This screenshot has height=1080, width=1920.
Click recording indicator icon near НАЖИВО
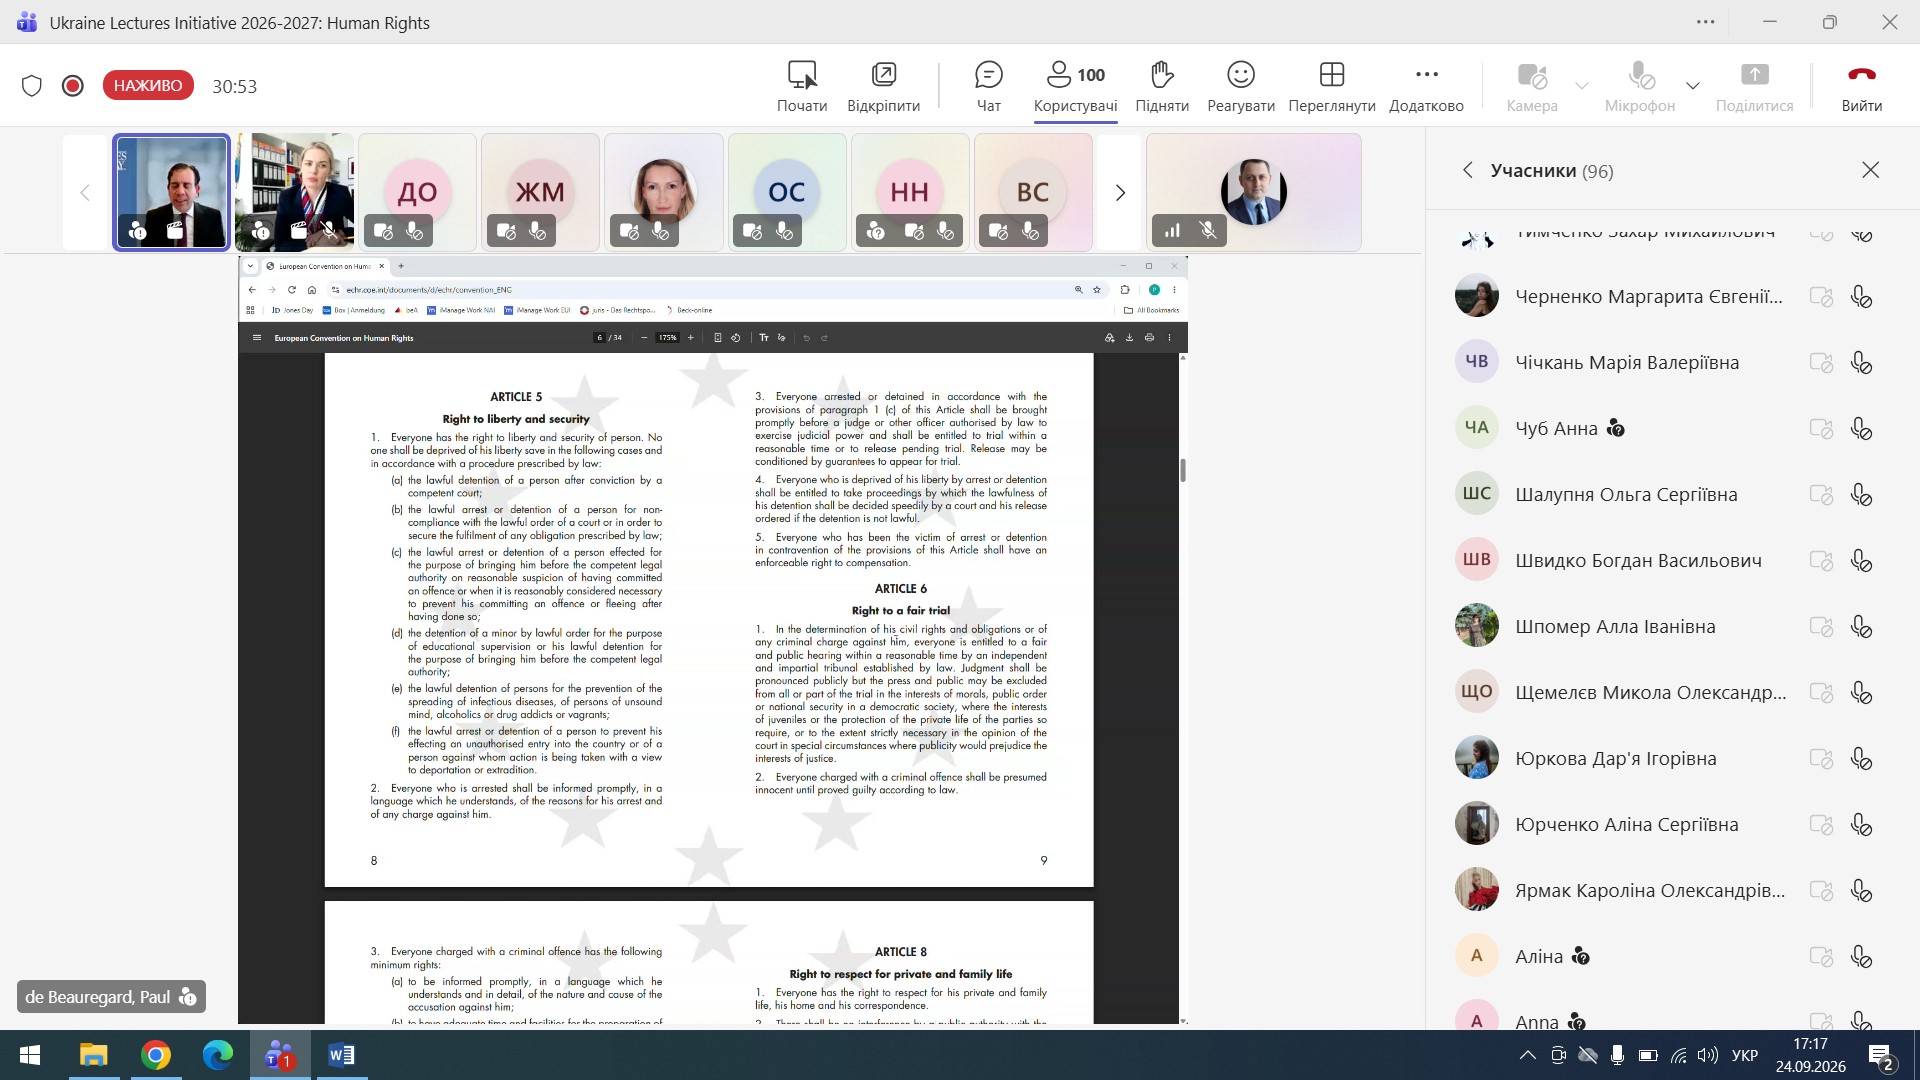[72, 86]
